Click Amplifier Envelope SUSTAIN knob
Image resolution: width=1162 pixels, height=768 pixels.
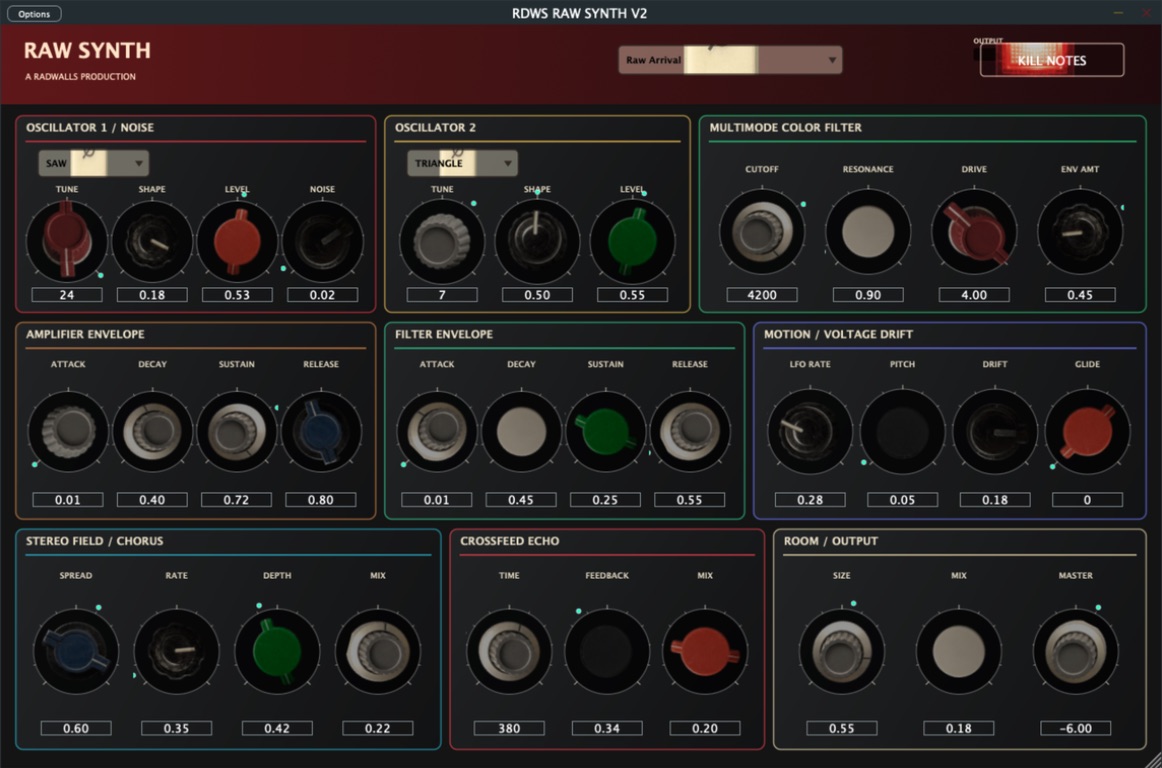(236, 431)
